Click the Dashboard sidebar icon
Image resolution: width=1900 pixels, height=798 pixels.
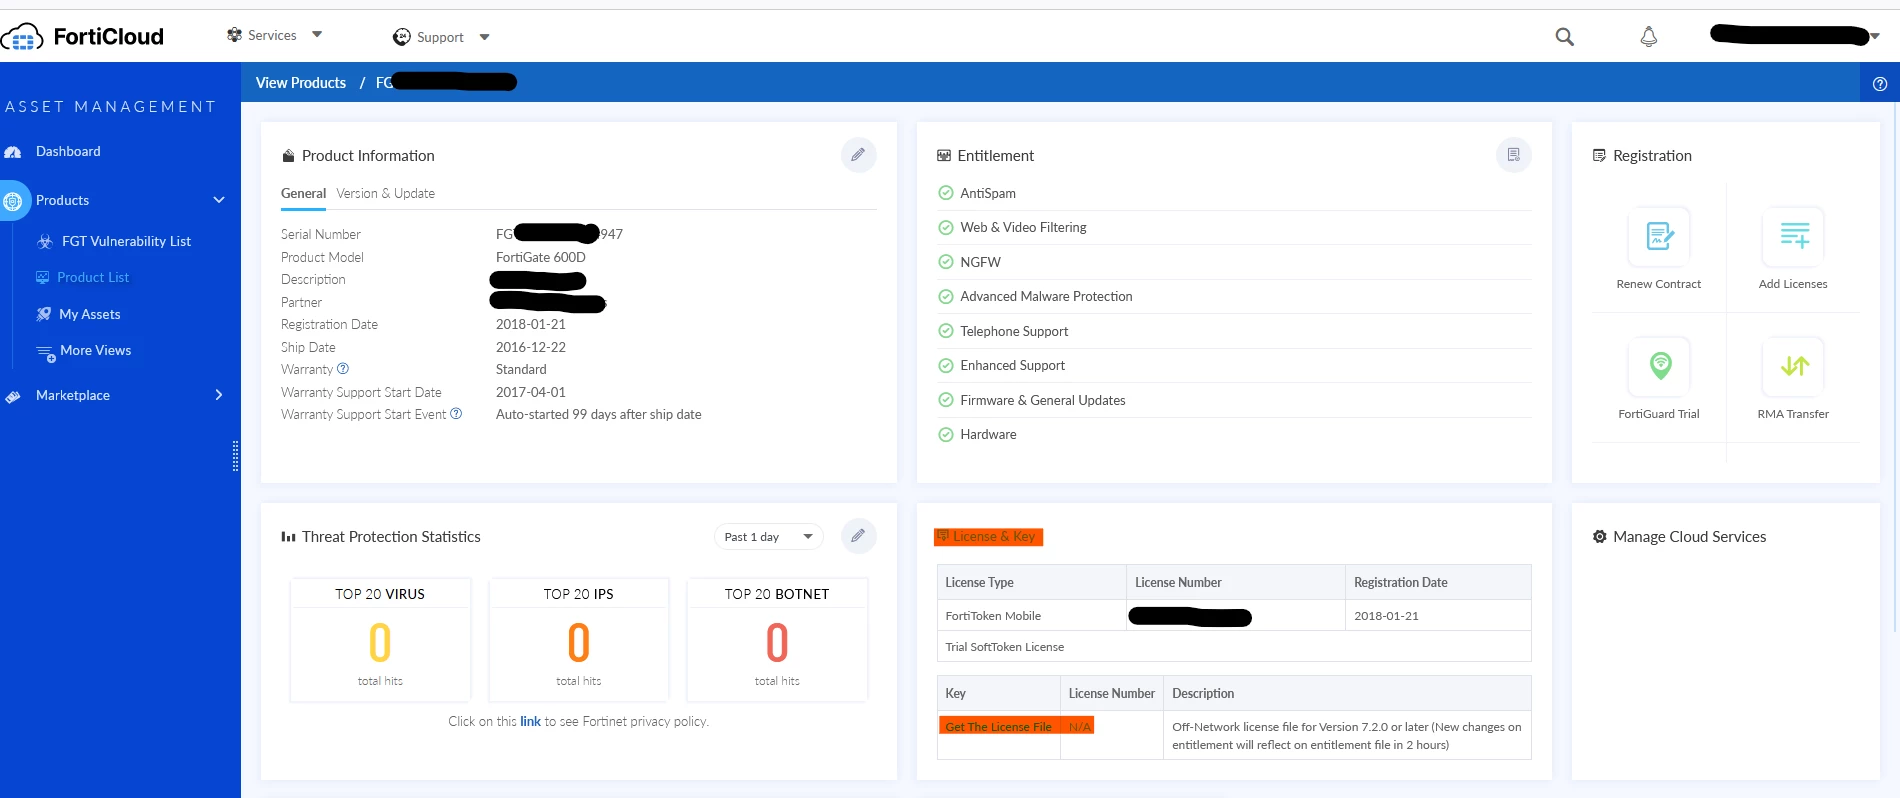(13, 152)
